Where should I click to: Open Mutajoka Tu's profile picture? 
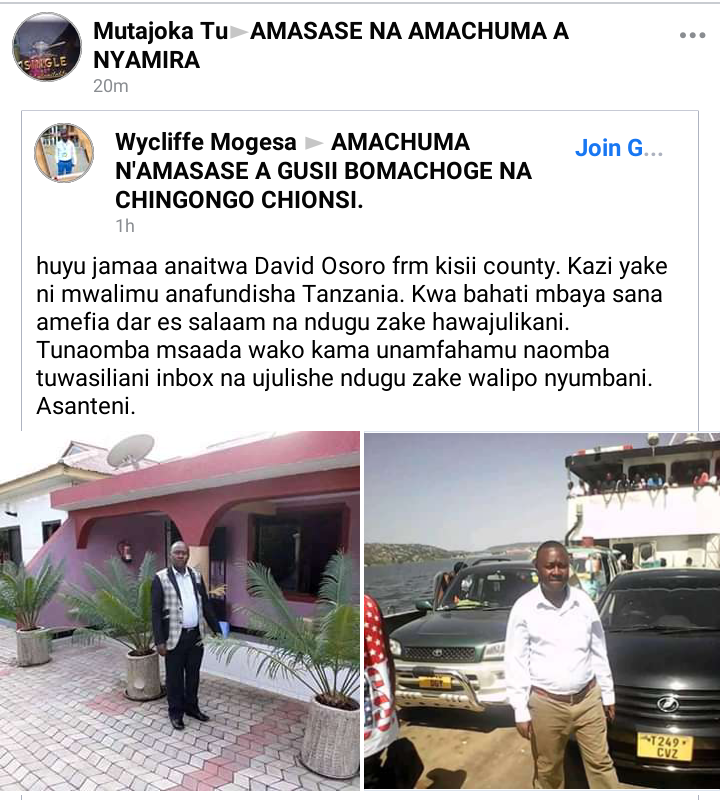coord(46,47)
